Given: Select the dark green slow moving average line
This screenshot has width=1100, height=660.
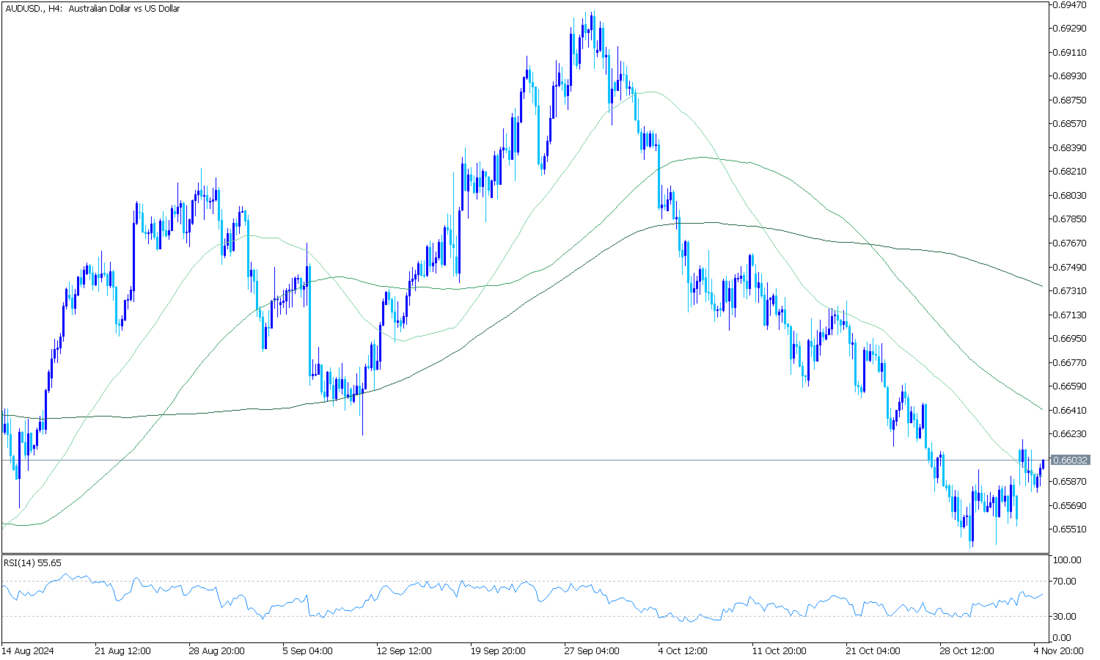Looking at the screenshot, I should coord(900,246).
